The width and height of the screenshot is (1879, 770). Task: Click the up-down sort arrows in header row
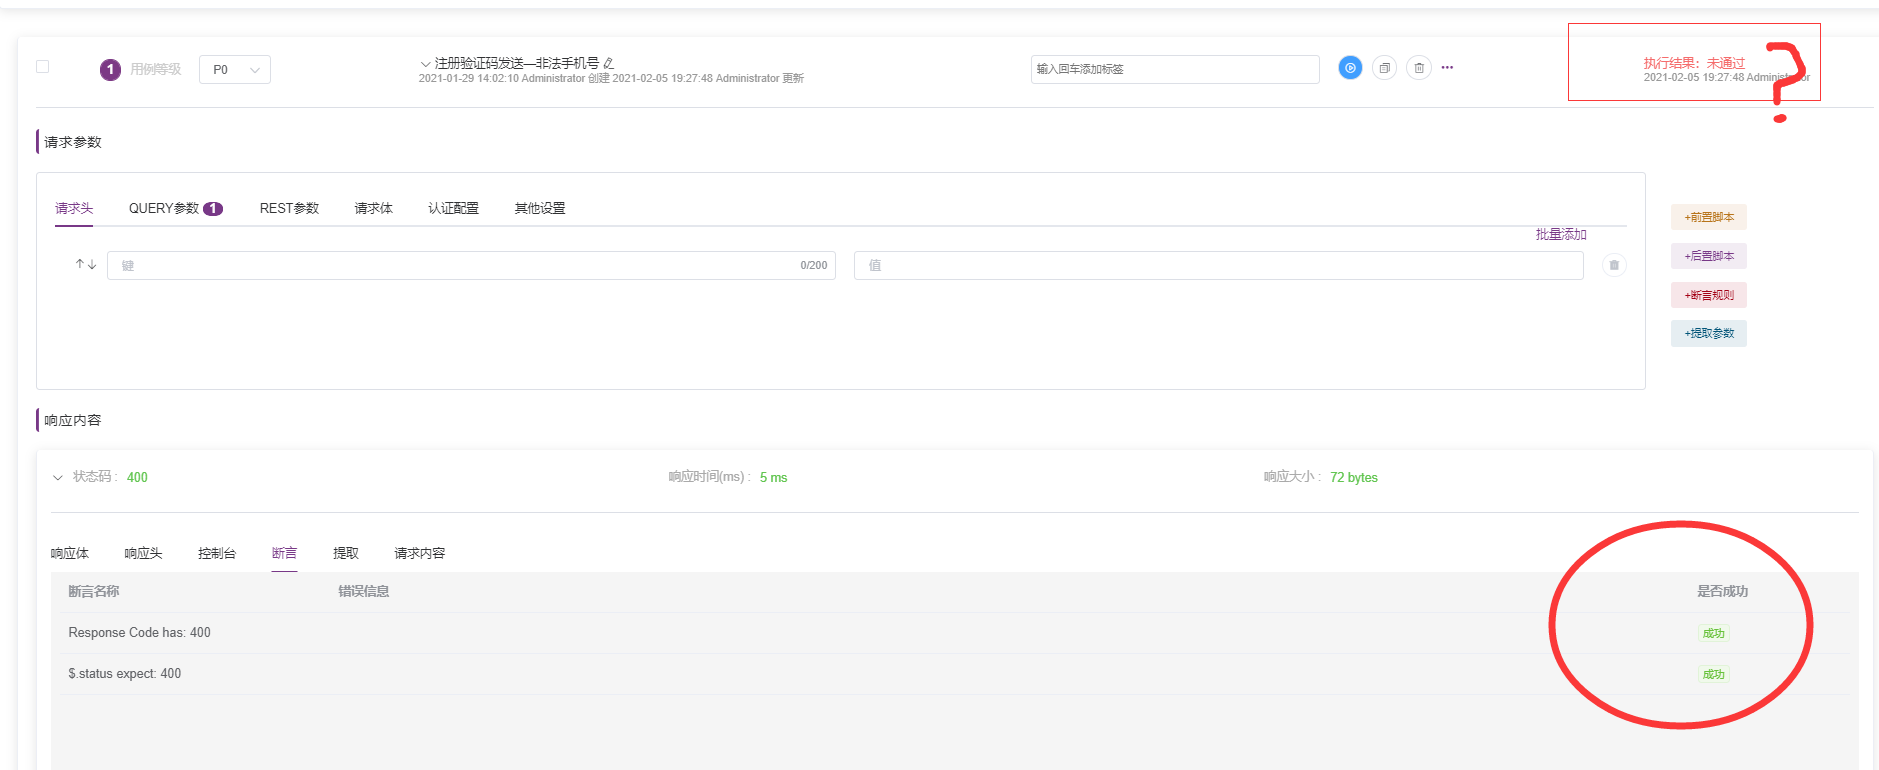point(86,265)
